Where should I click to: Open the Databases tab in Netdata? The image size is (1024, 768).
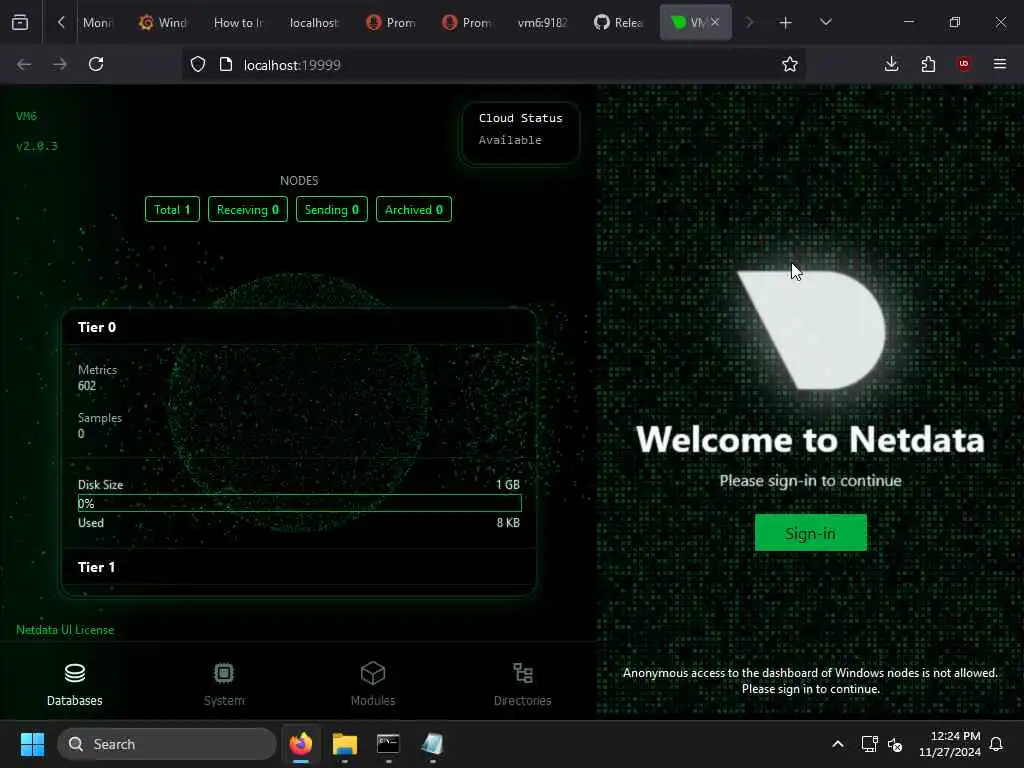(74, 684)
